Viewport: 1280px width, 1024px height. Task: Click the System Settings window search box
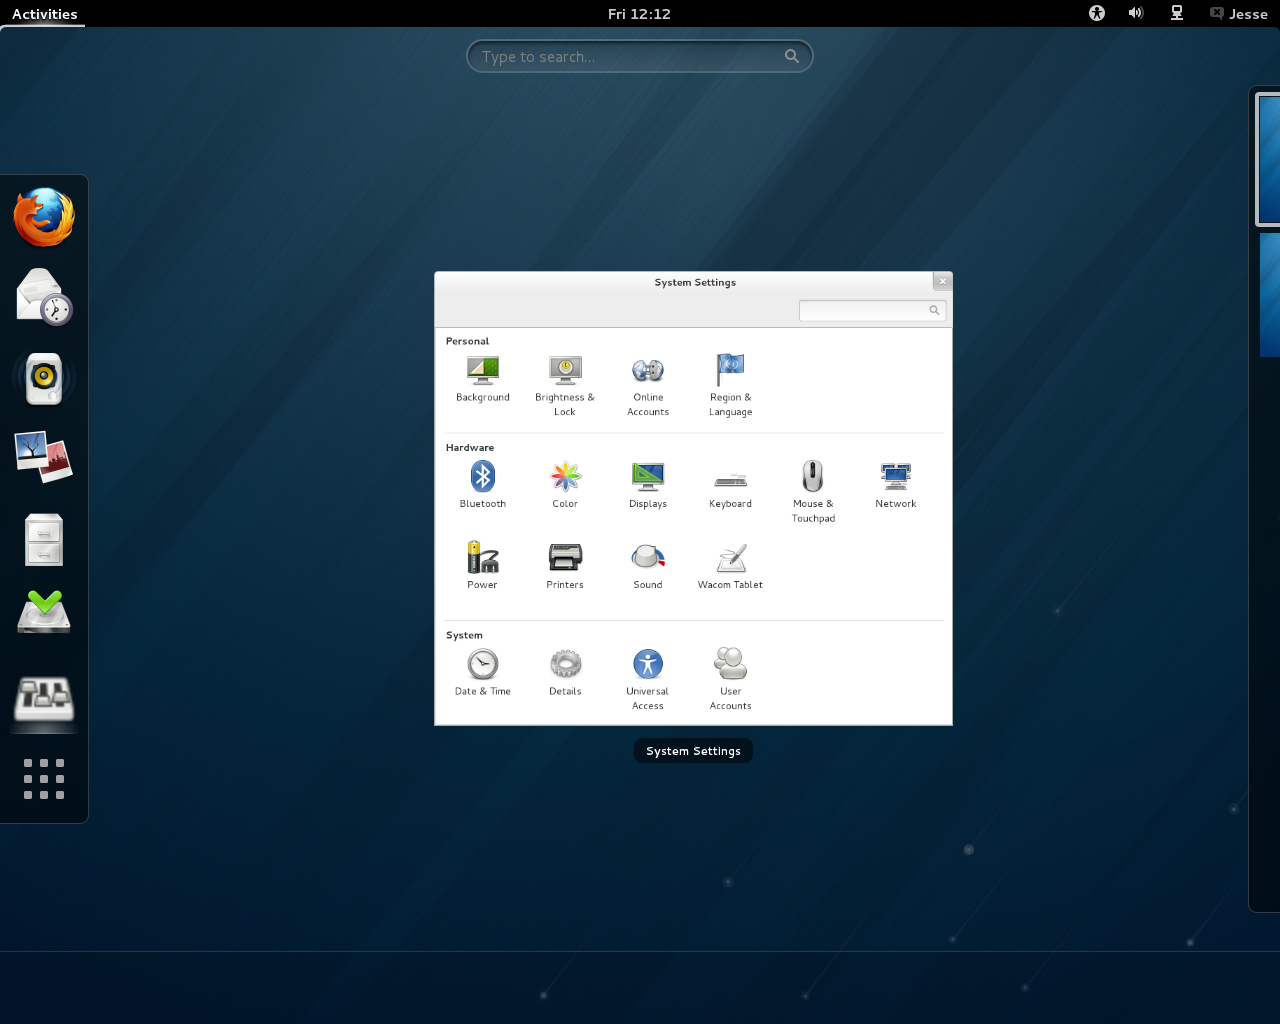tap(872, 310)
